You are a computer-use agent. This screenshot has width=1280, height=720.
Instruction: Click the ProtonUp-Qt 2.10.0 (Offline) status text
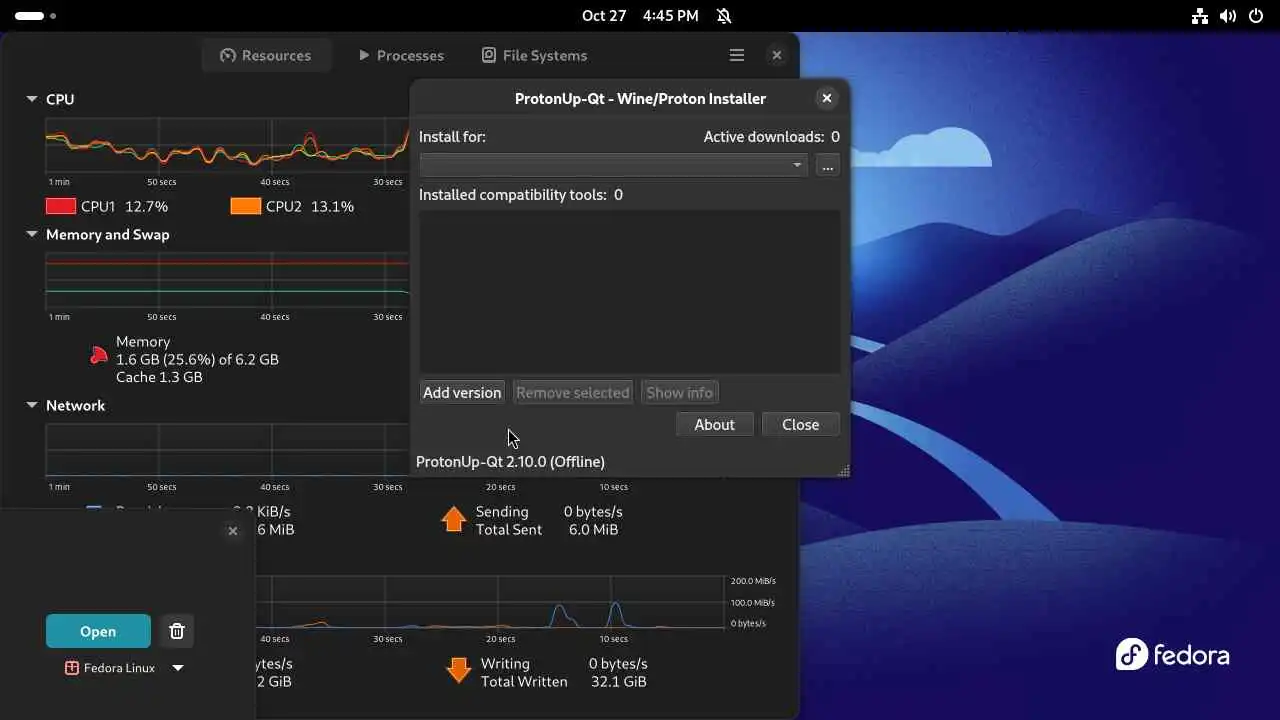point(510,462)
